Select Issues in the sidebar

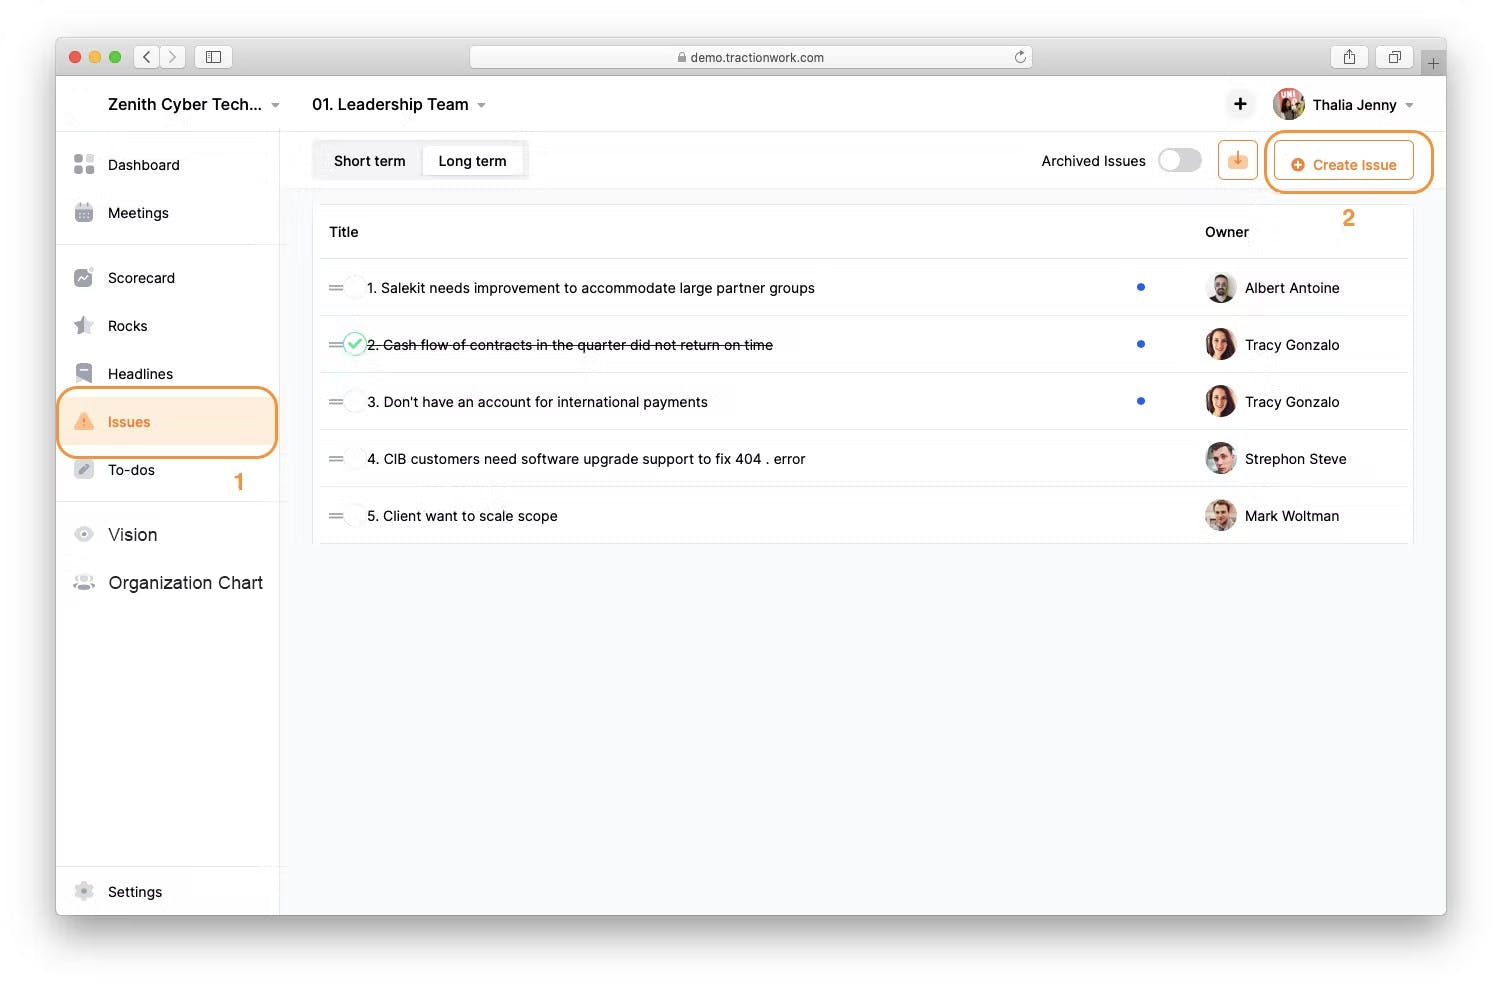coord(166,422)
